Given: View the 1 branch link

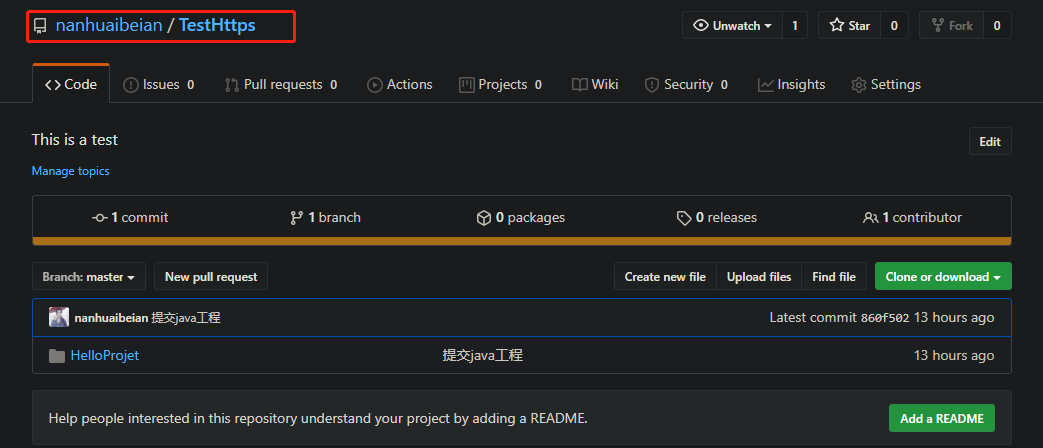Looking at the screenshot, I should click(x=325, y=217).
